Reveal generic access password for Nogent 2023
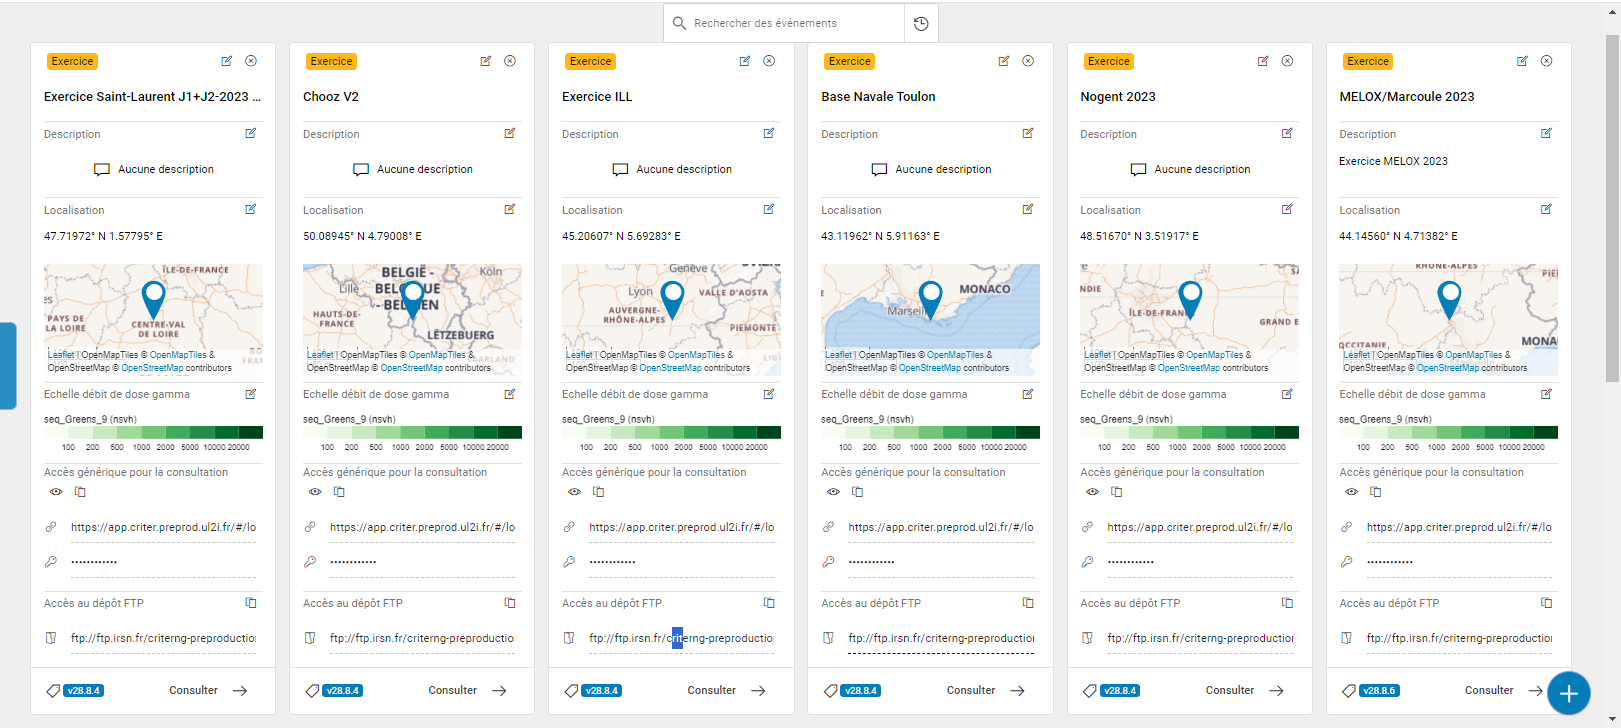 point(1092,492)
